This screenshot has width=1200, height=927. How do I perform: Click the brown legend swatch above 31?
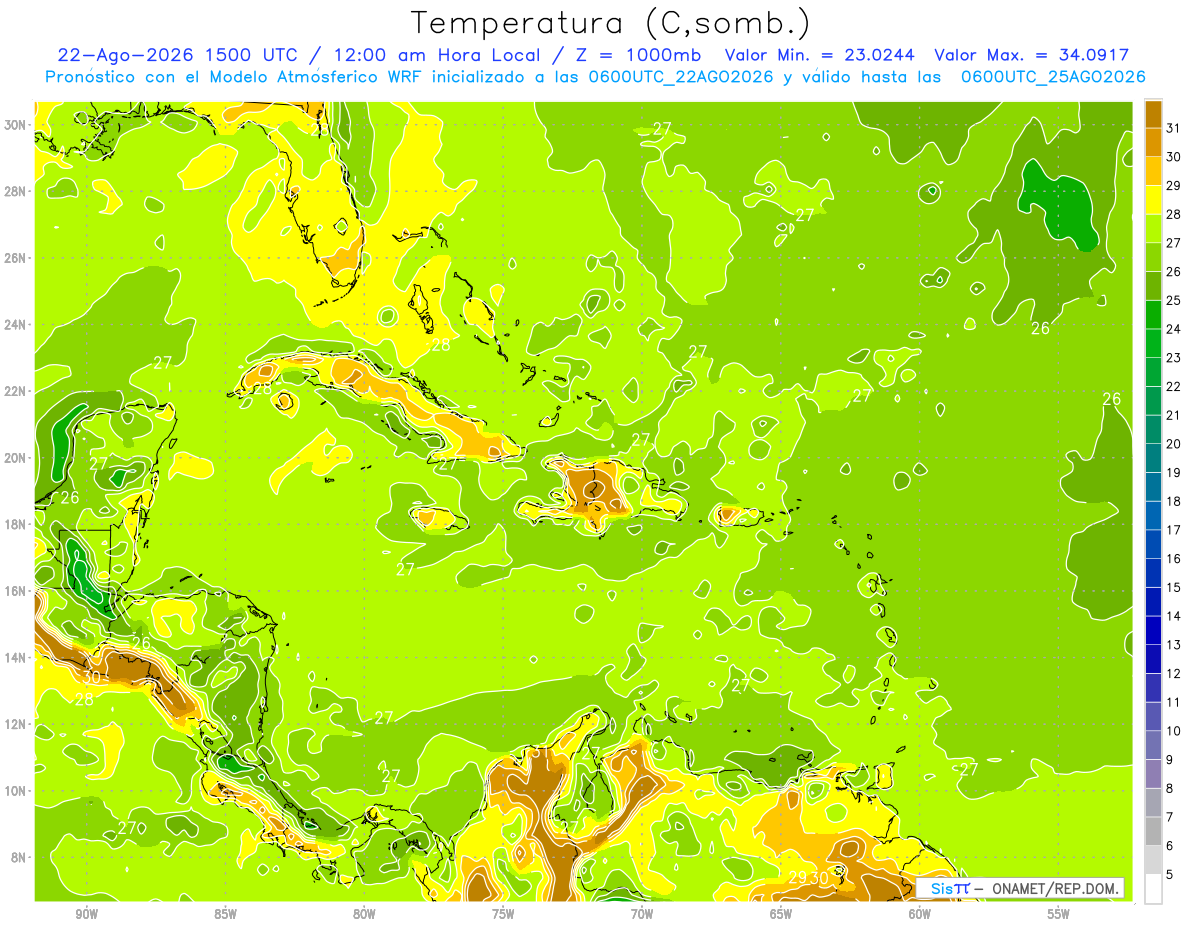pos(1153,113)
